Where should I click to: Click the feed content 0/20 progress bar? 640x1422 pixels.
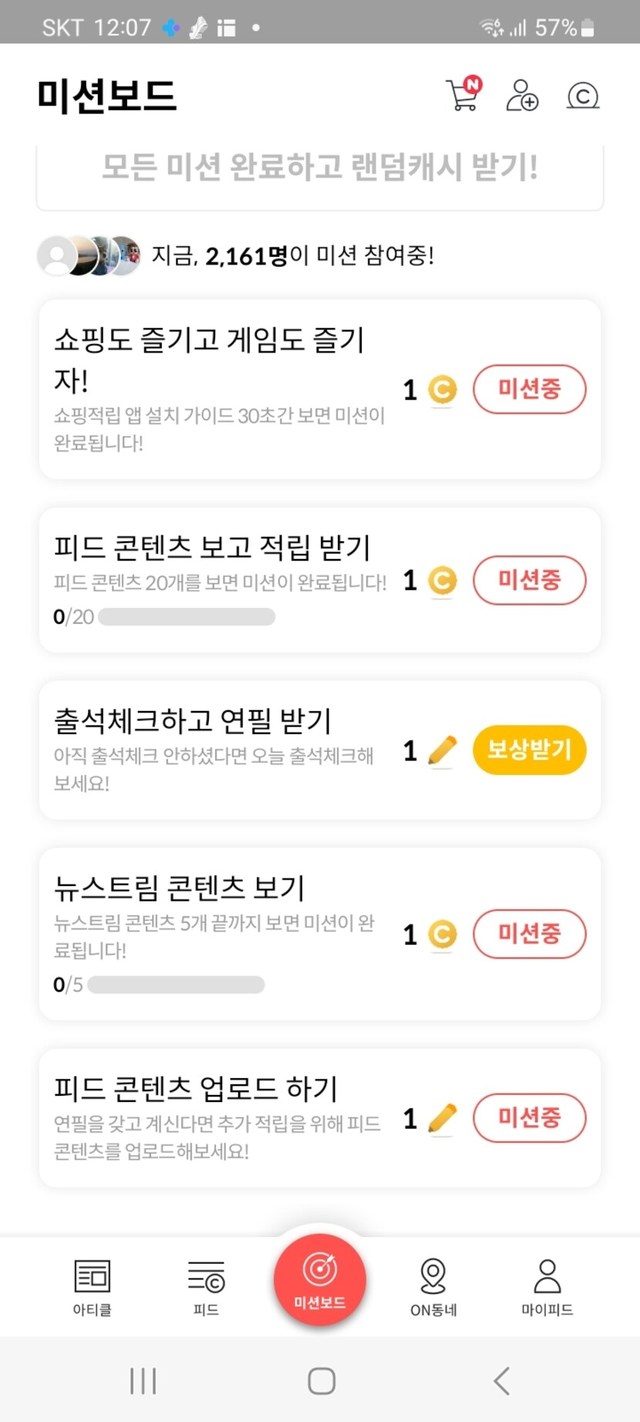[186, 616]
